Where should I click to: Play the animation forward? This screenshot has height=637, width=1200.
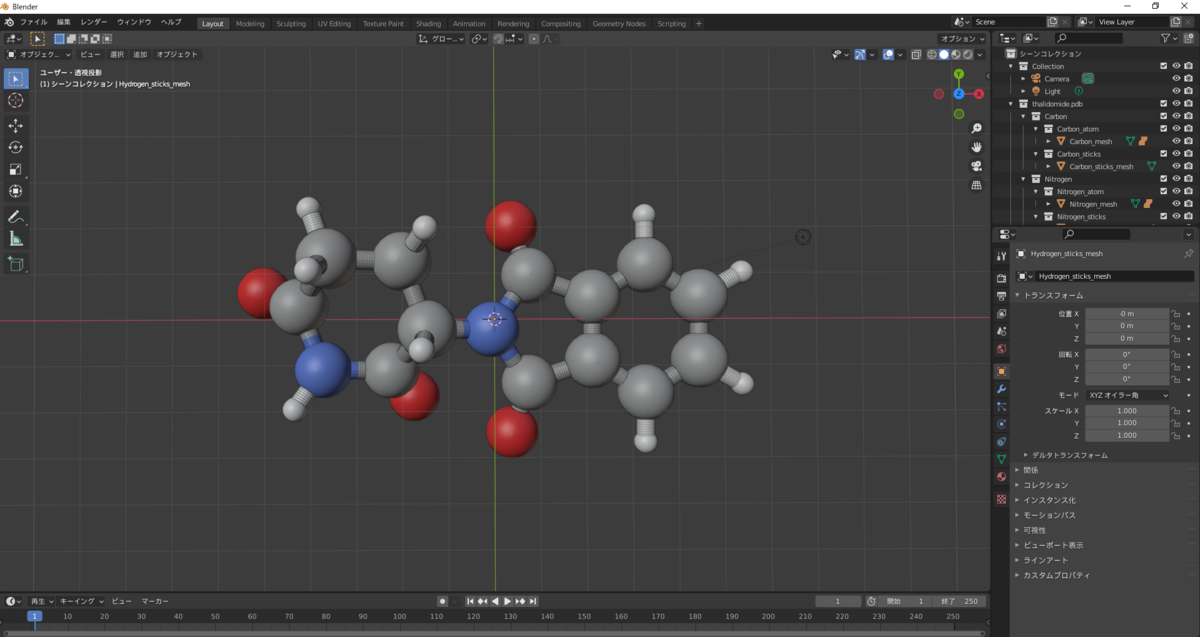point(507,601)
